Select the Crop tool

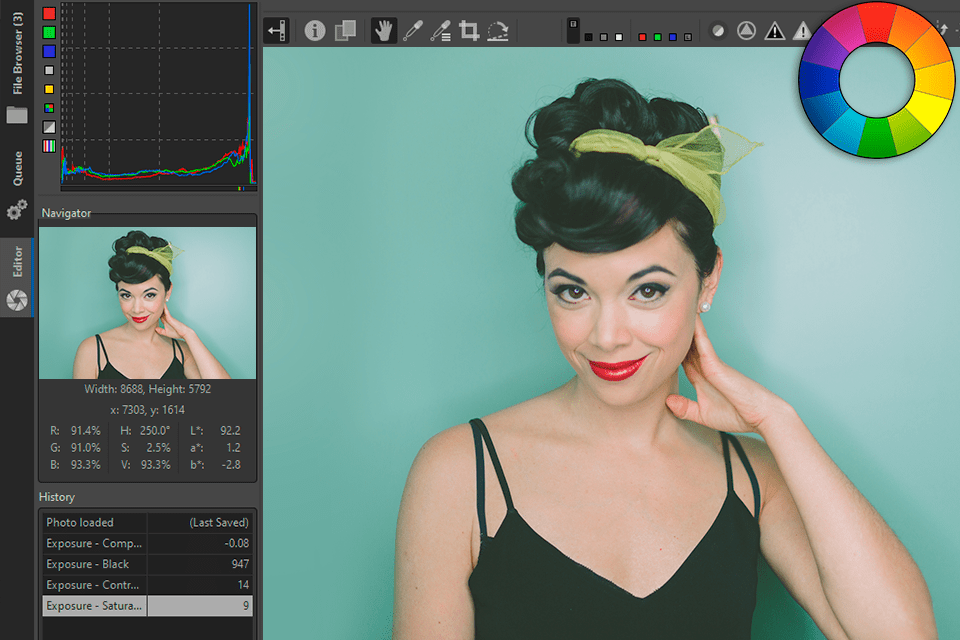(469, 32)
